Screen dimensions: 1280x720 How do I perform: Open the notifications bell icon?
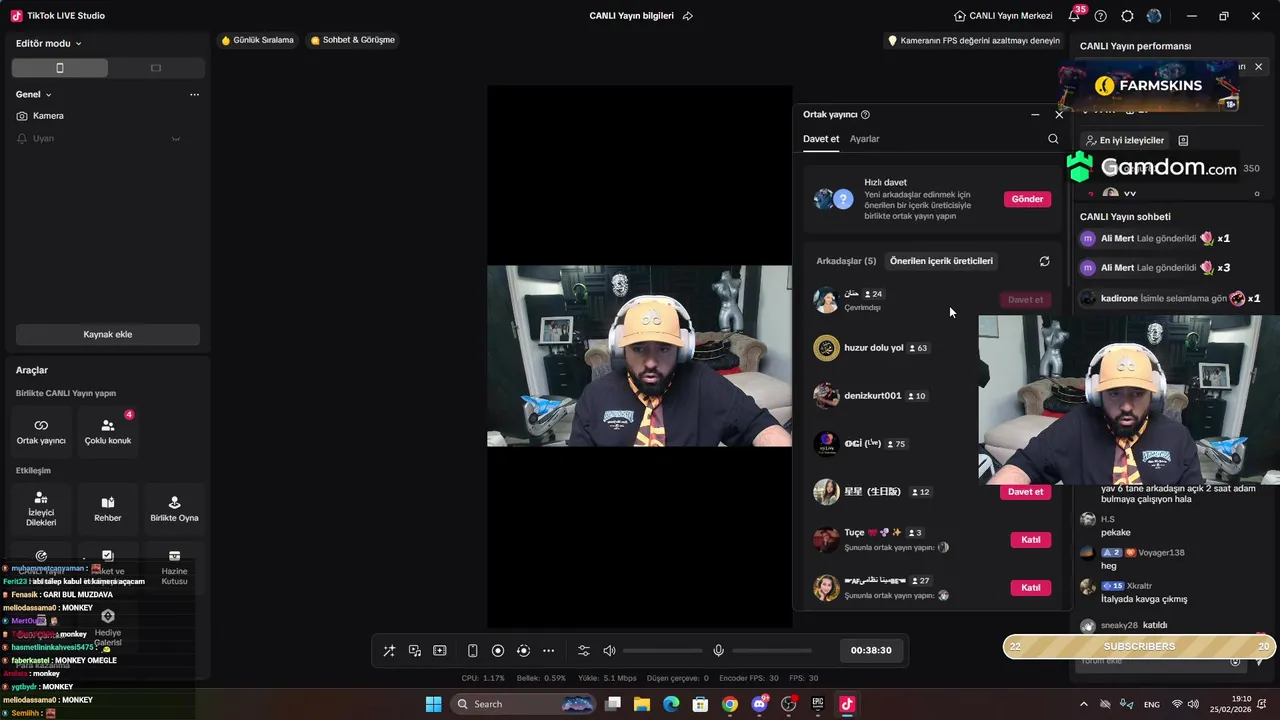pyautogui.click(x=1074, y=16)
